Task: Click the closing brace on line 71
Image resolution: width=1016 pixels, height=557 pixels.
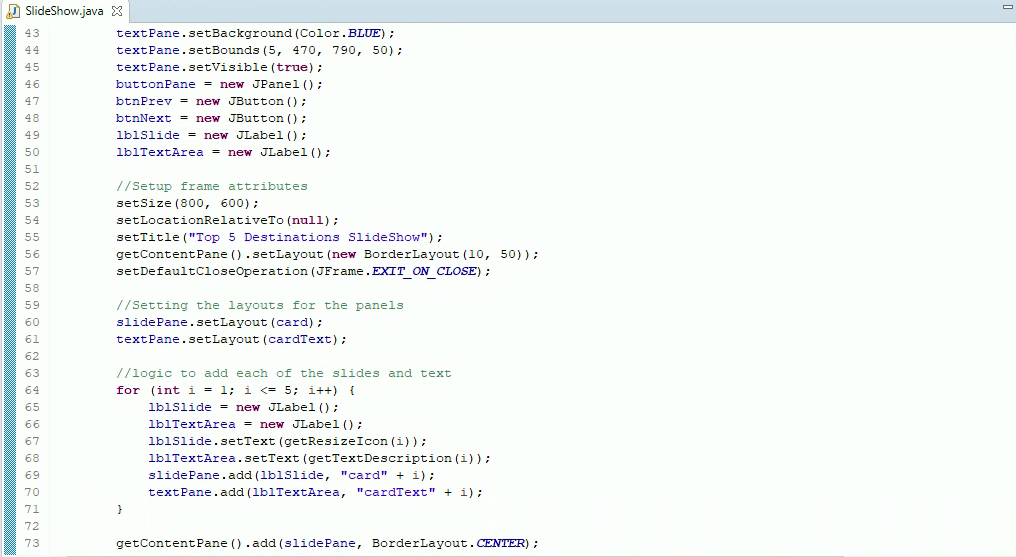Action: 120,509
